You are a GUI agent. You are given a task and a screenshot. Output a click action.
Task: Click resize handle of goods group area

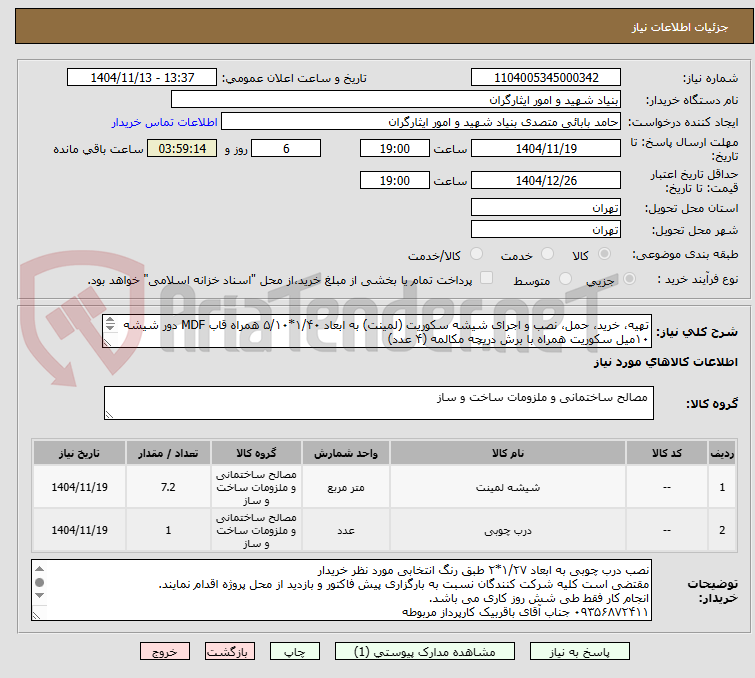pyautogui.click(x=109, y=415)
